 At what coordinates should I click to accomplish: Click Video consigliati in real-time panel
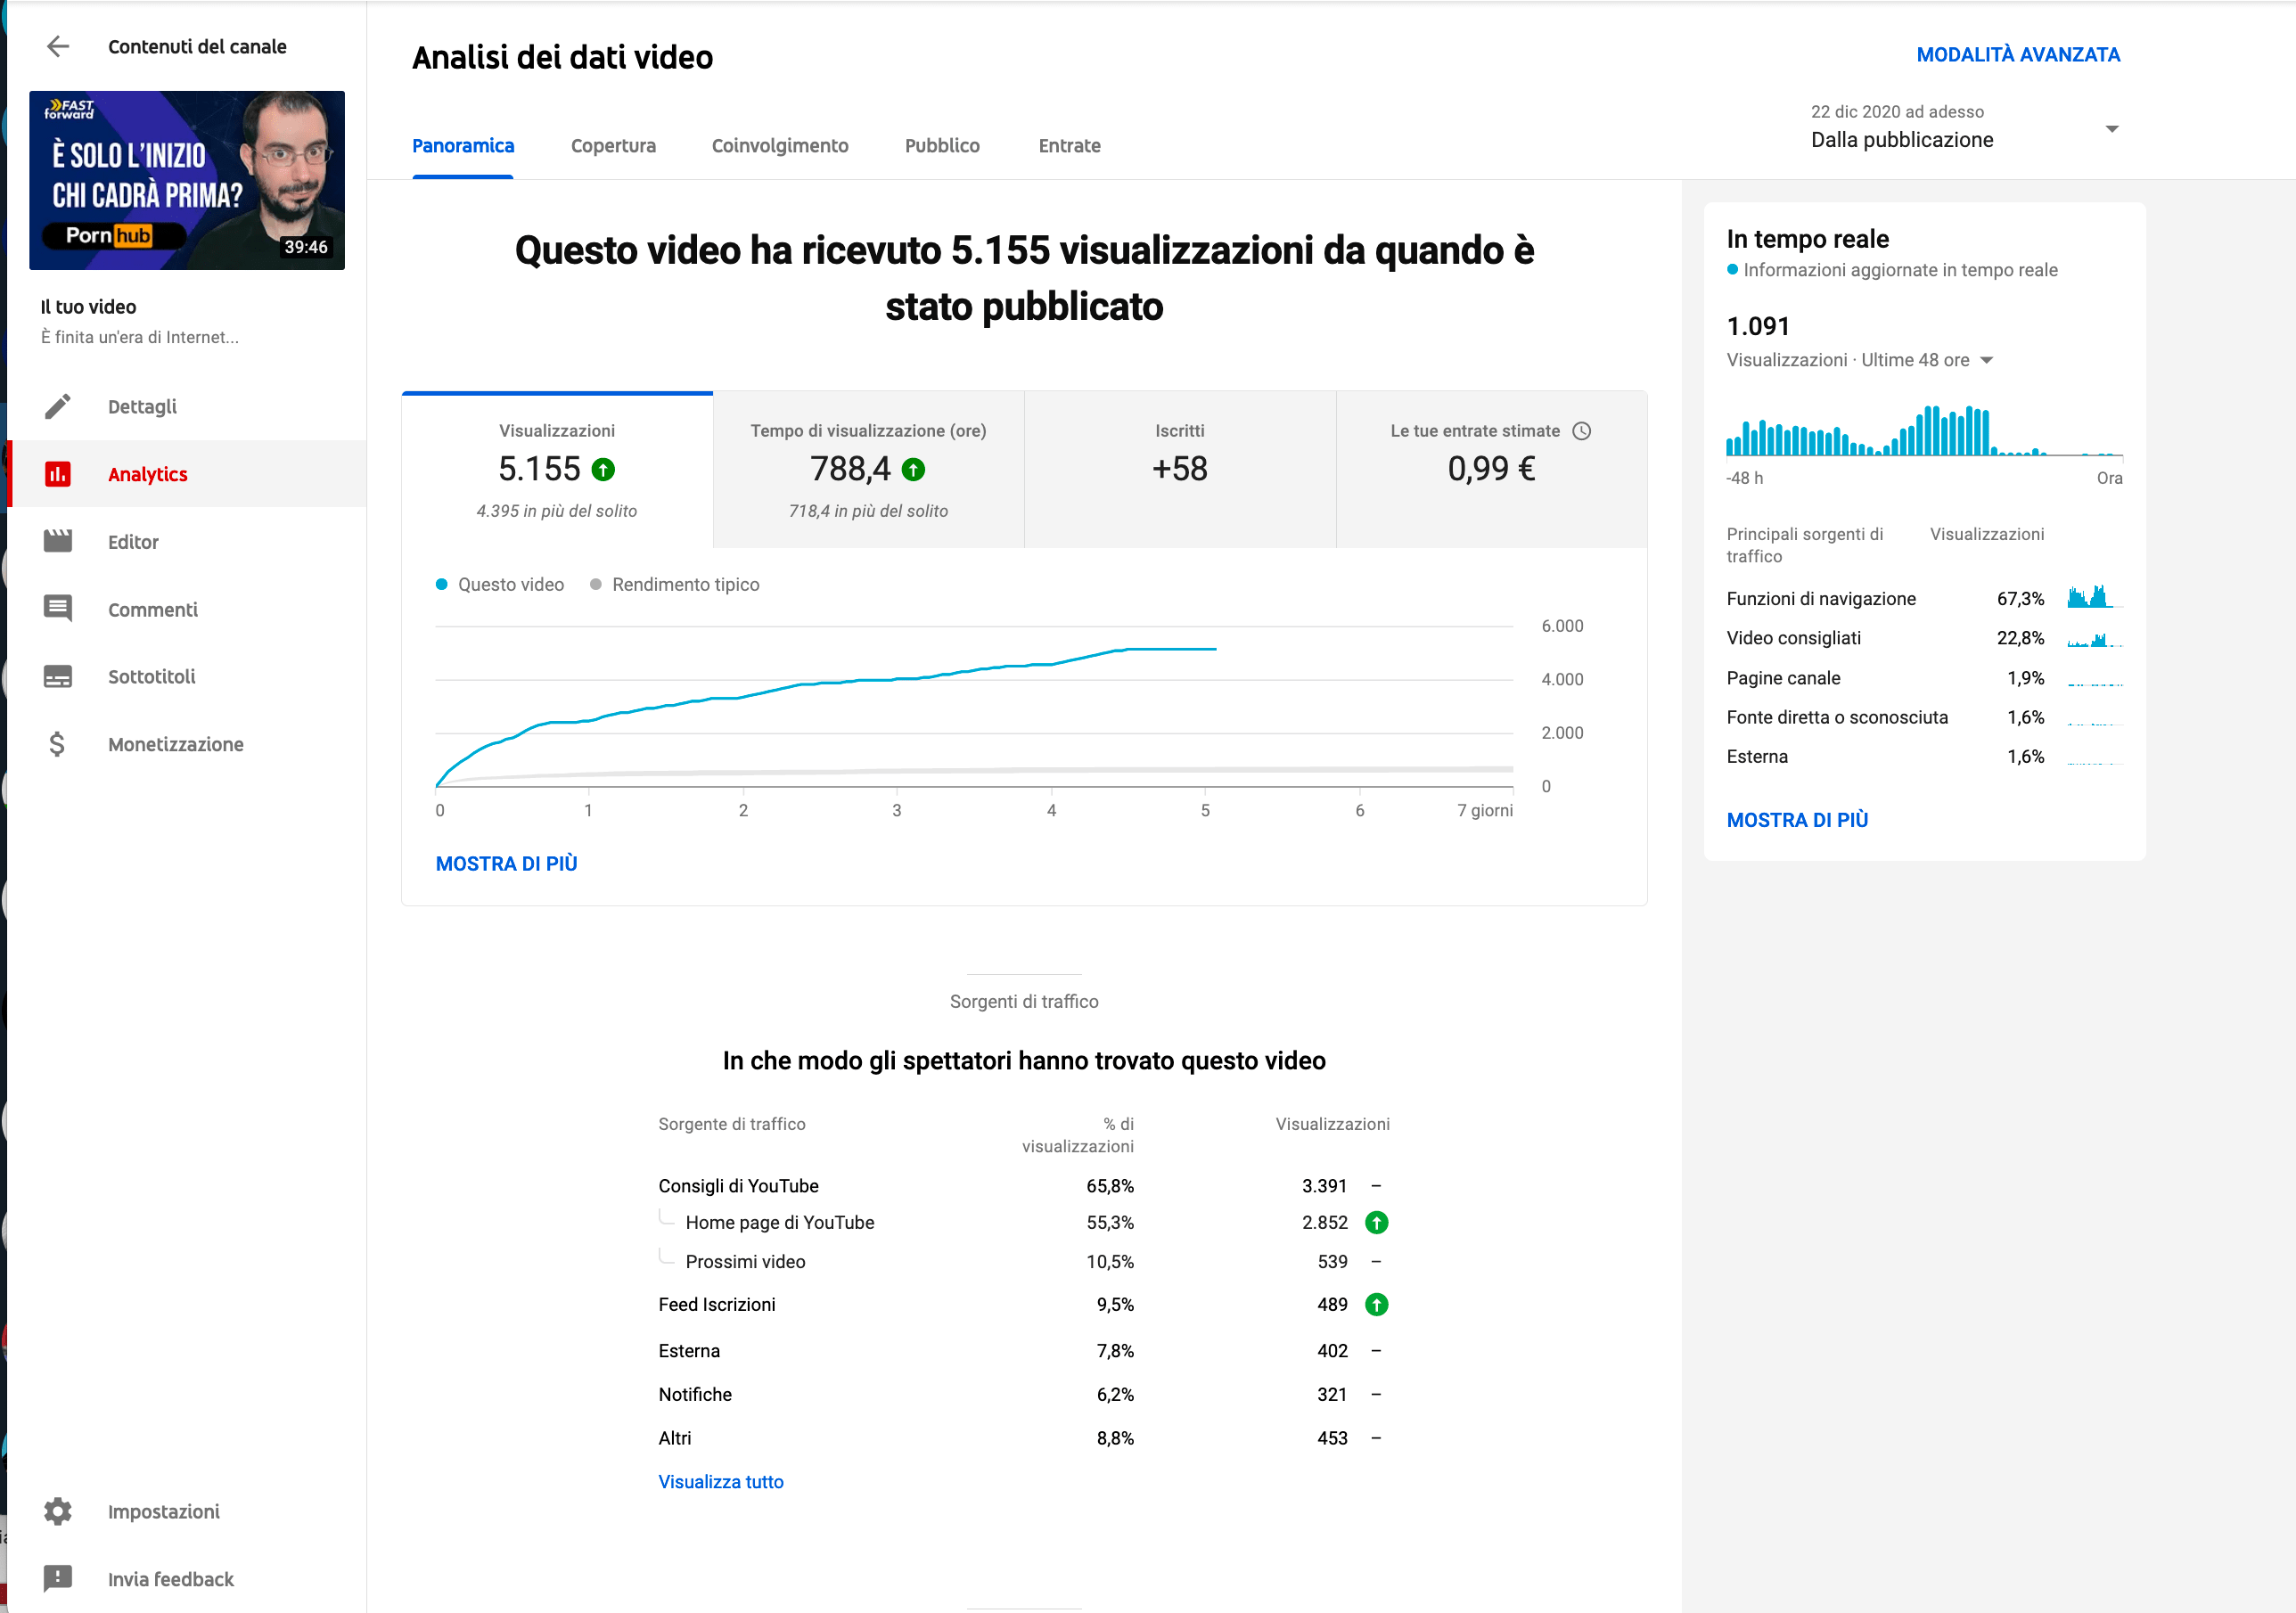pyautogui.click(x=1794, y=638)
